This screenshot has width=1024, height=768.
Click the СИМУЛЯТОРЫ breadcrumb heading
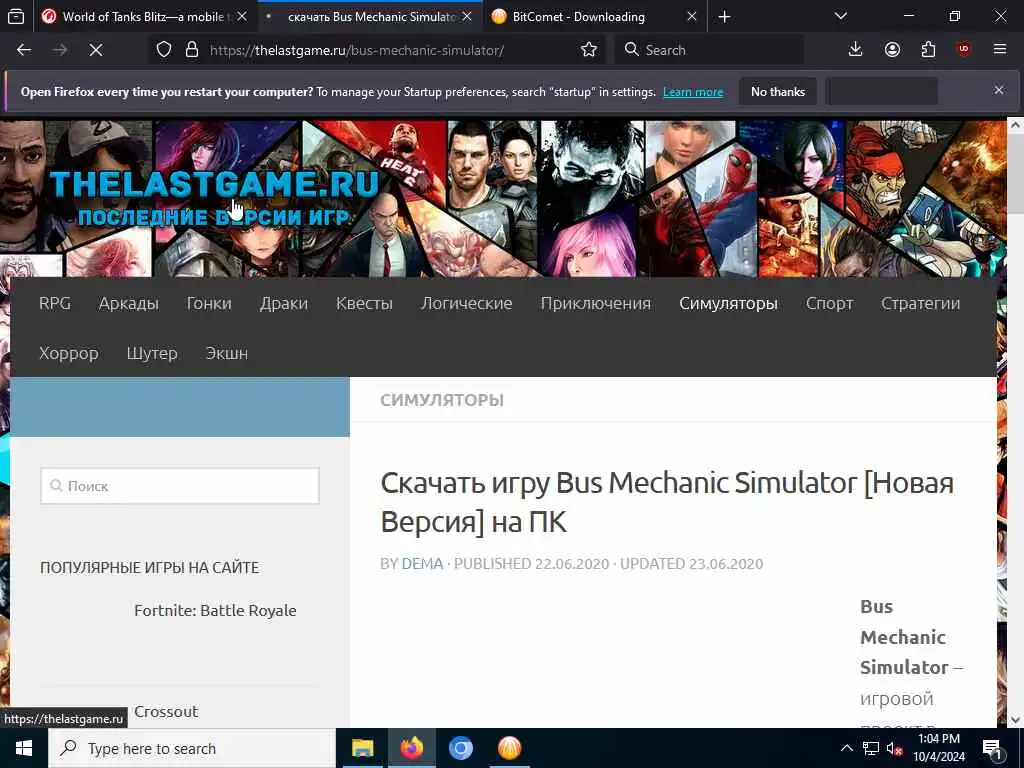(442, 400)
